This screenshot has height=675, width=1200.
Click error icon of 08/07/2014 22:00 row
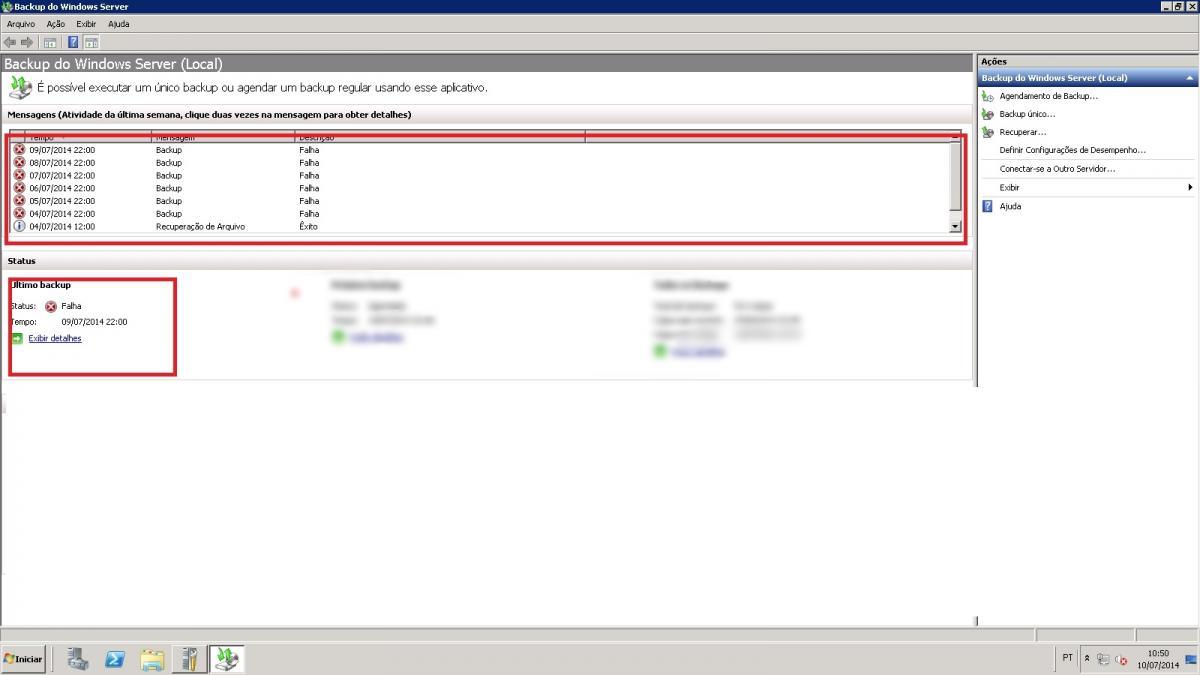[19, 162]
